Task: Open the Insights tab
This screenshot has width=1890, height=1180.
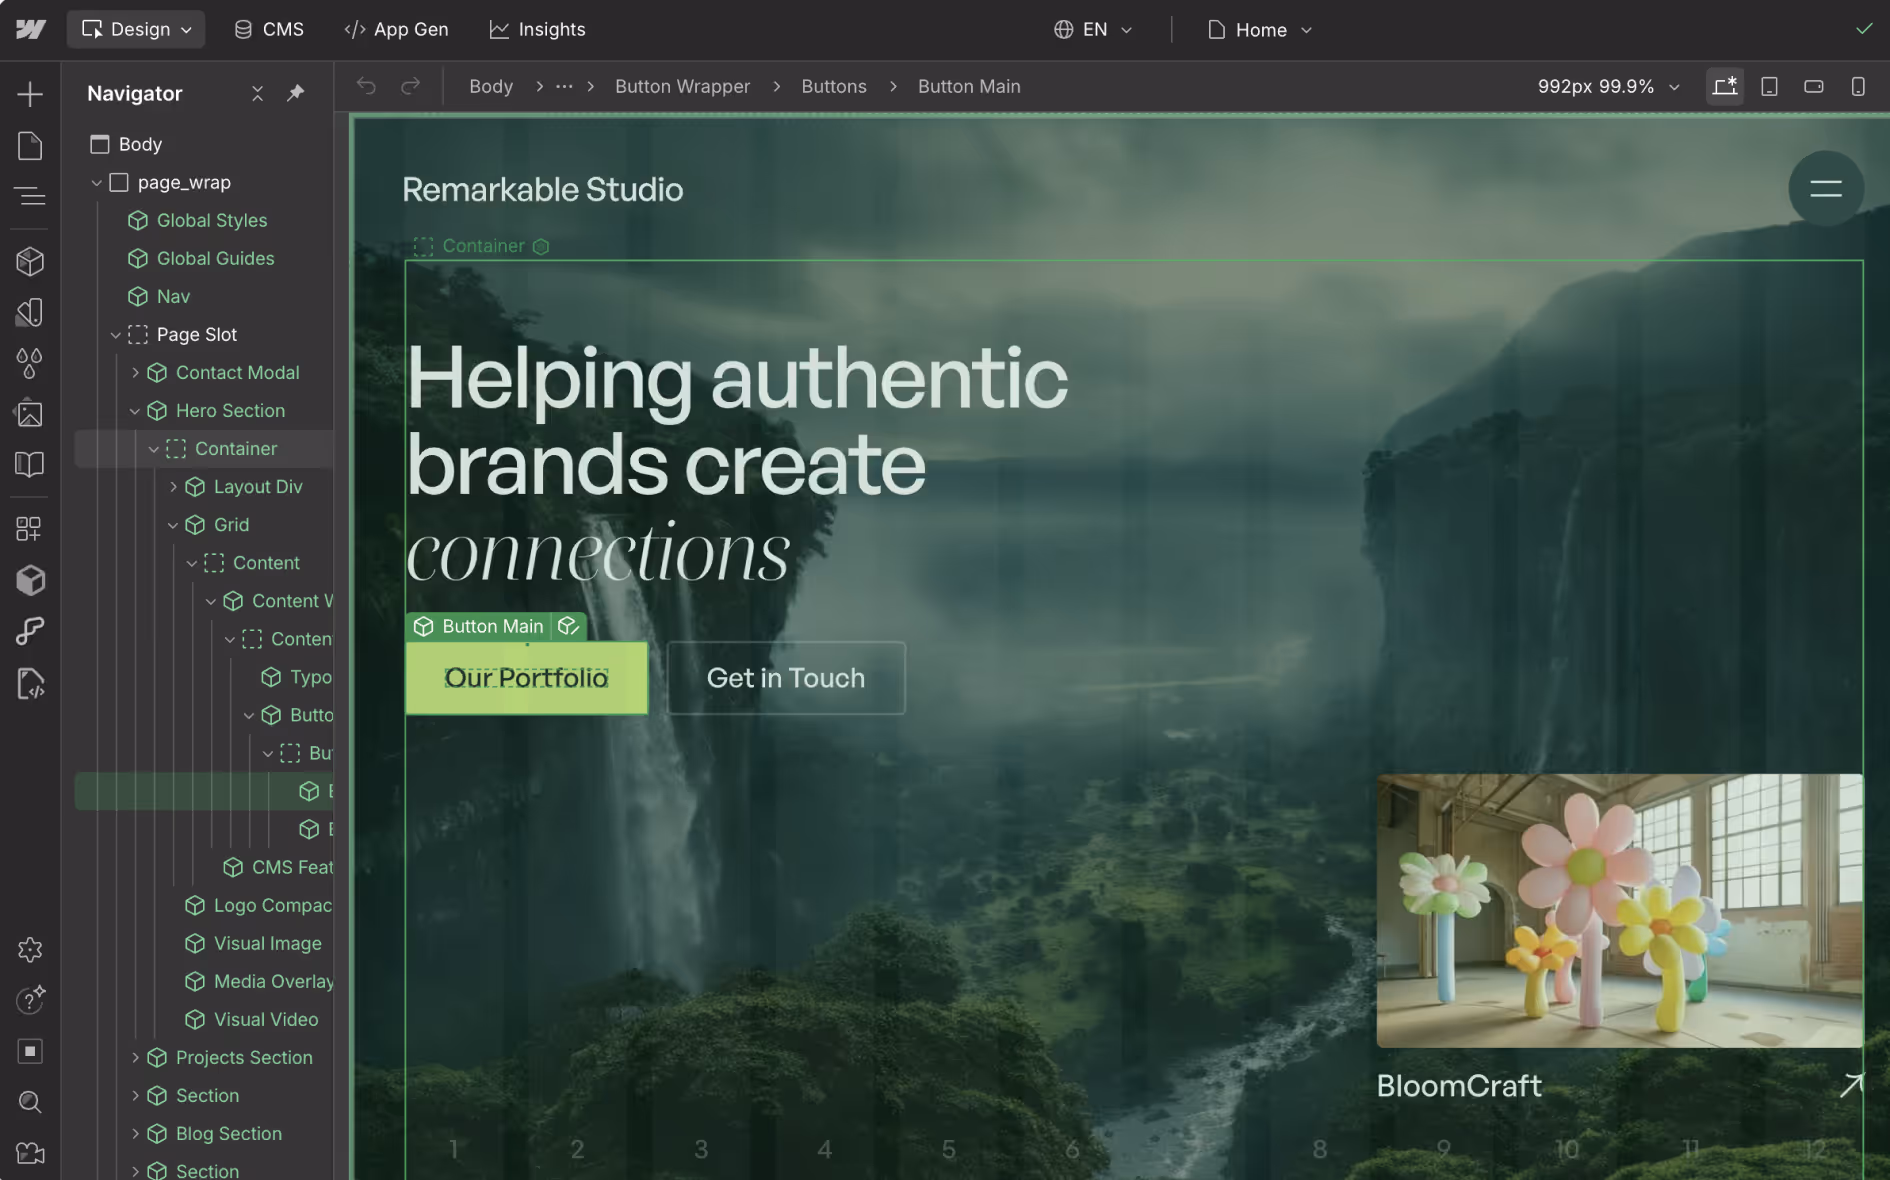Action: tap(537, 29)
